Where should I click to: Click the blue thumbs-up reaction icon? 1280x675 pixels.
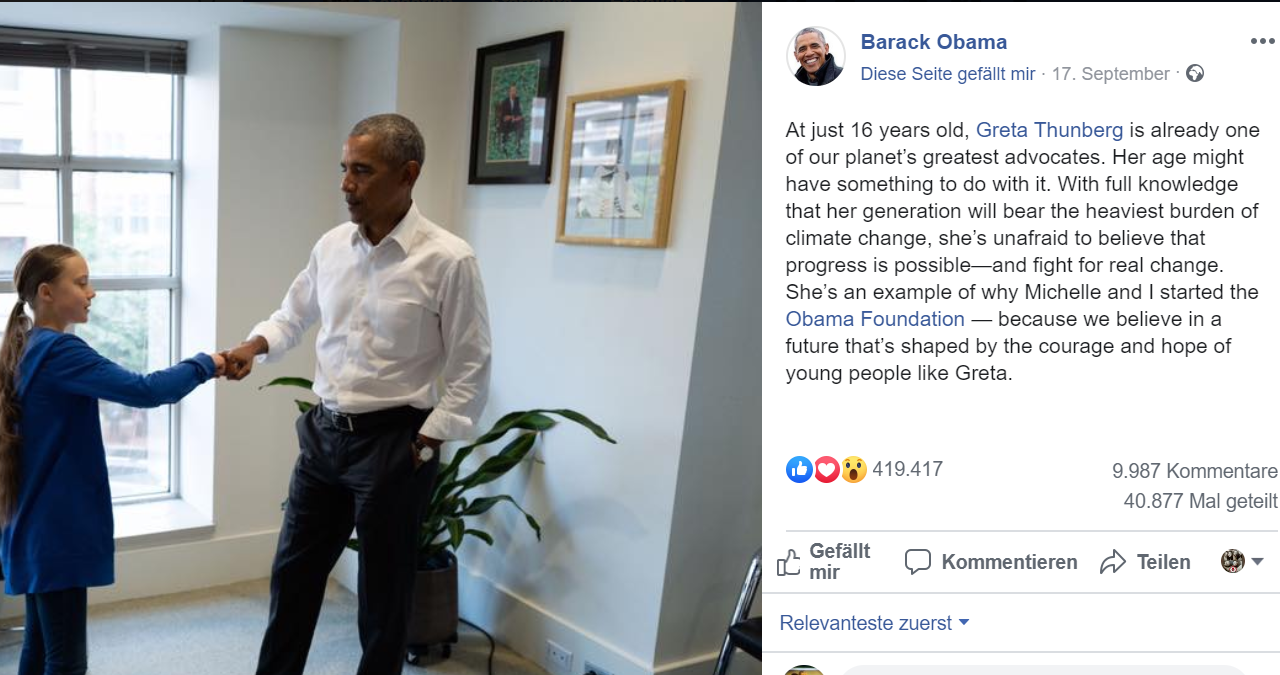tap(799, 469)
